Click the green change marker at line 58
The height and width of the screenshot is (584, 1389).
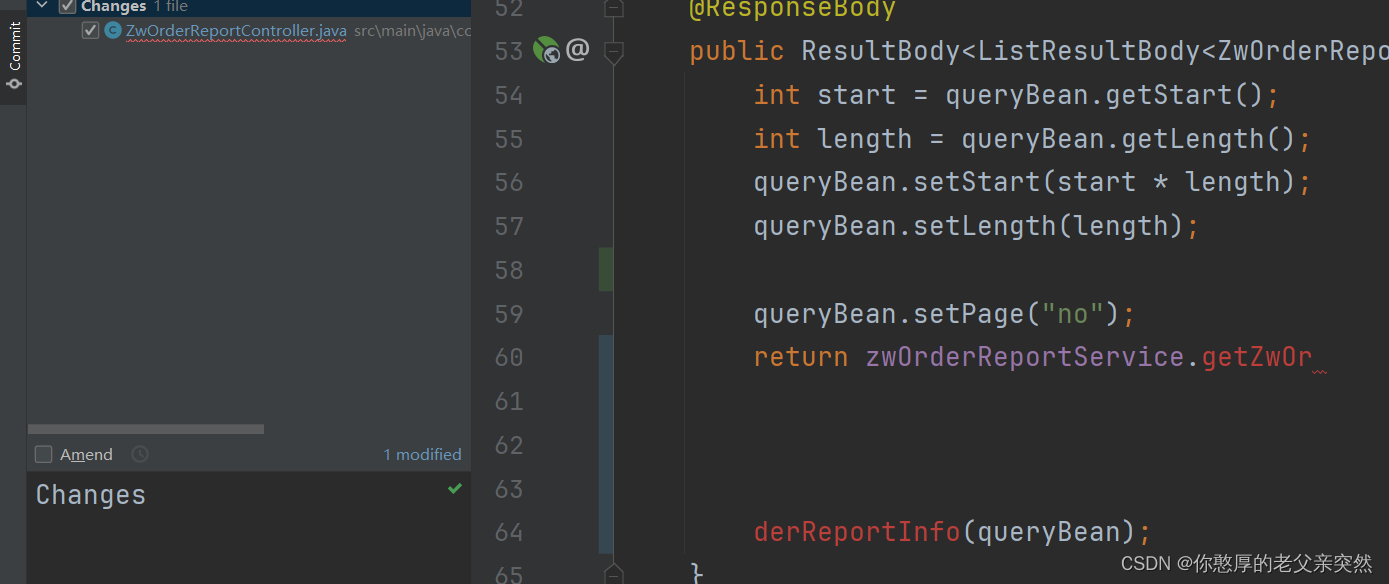coord(606,270)
